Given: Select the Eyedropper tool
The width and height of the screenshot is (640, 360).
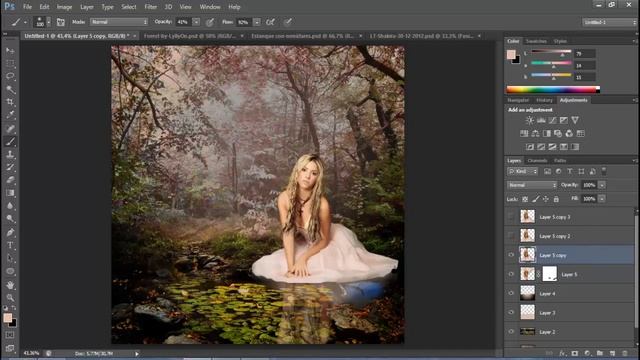Looking at the screenshot, I should tap(10, 115).
